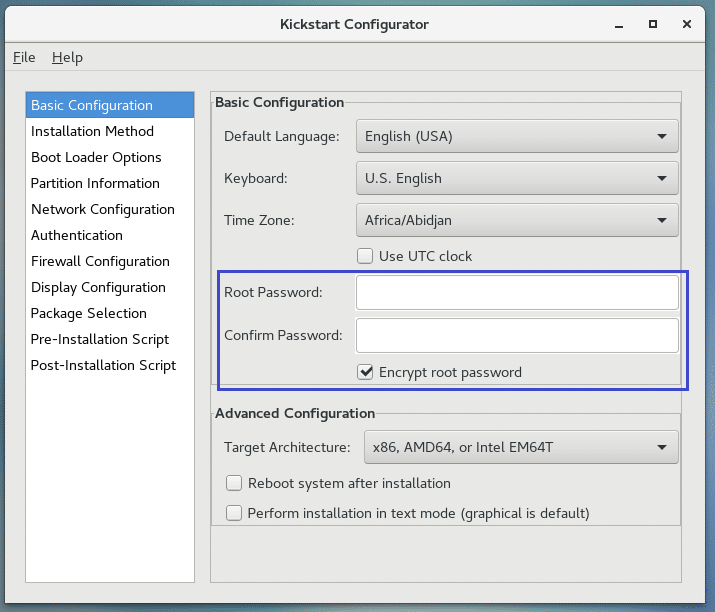715x612 pixels.
Task: Open the Target Architecture combo box
Action: click(520, 447)
